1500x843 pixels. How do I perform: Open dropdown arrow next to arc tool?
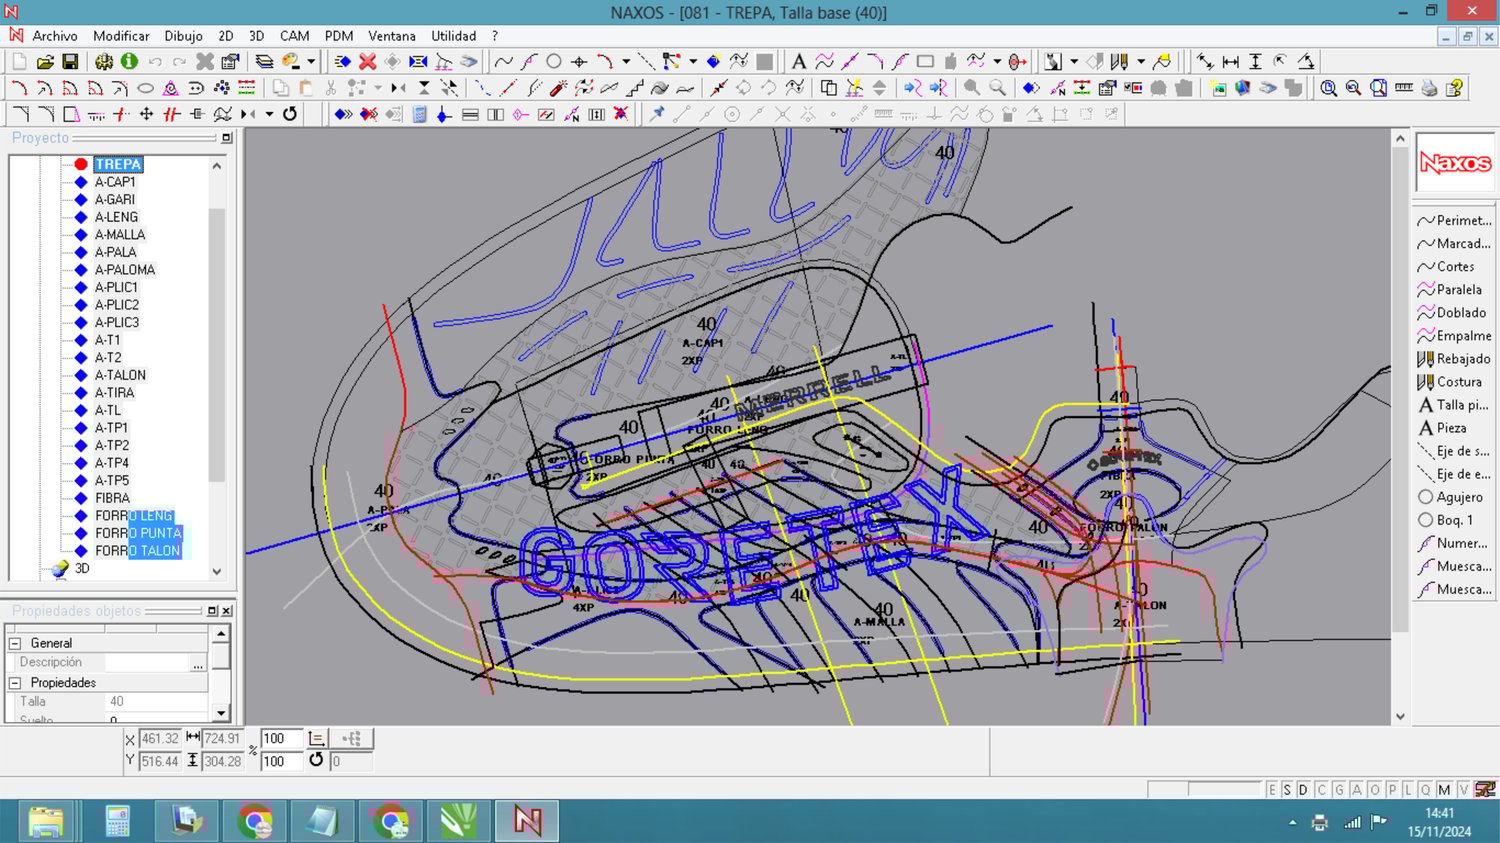click(x=626, y=62)
